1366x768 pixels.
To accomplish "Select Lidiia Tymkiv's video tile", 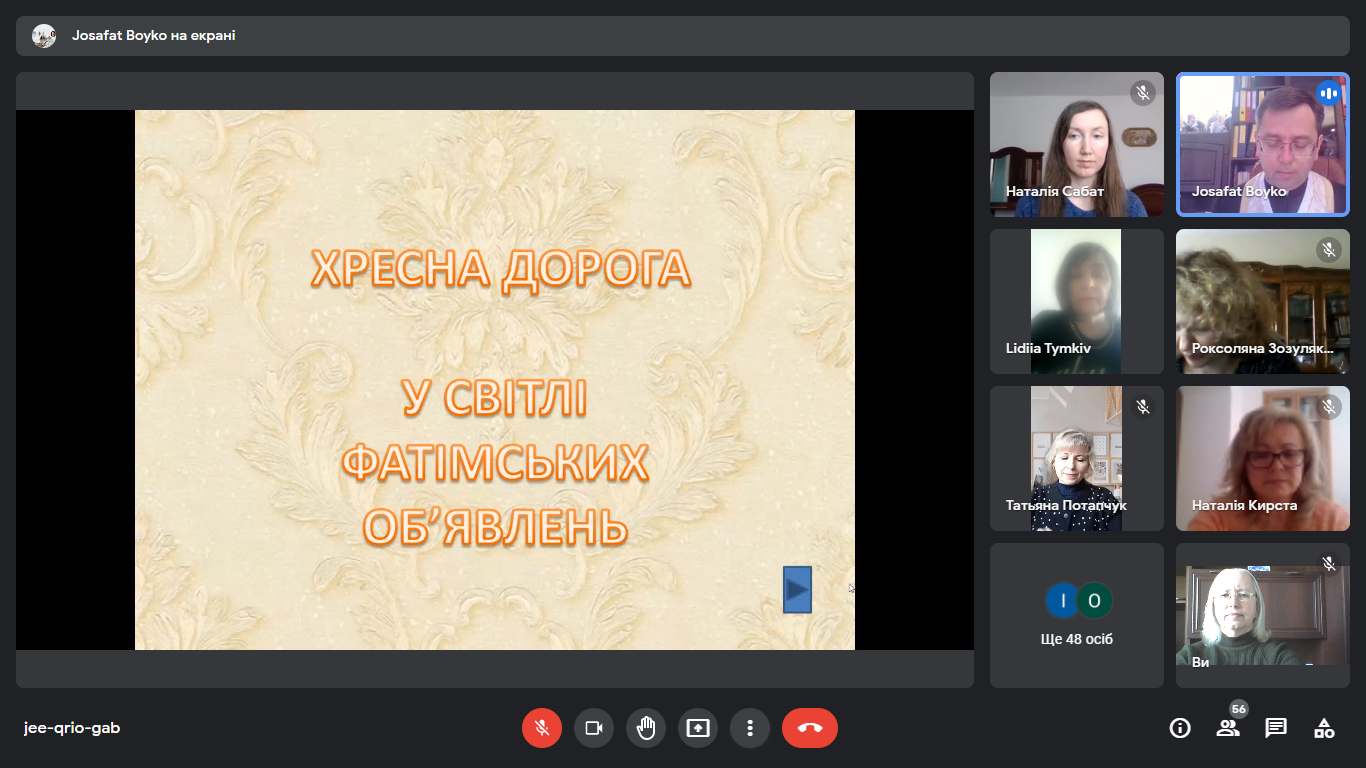I will (1076, 301).
